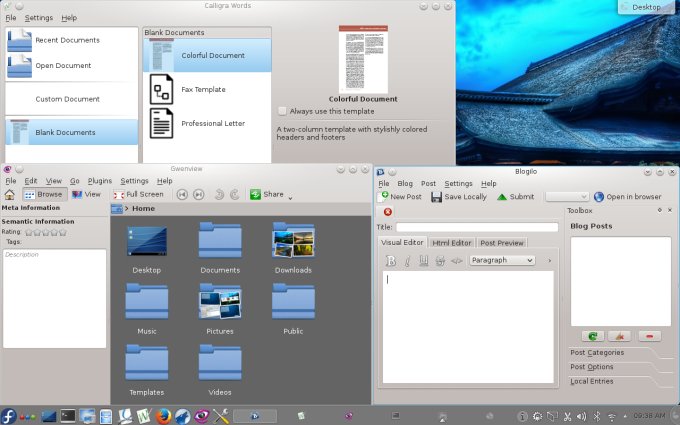Image resolution: width=680 pixels, height=425 pixels.
Task: Toggle Browse mode in Gwenview toolbar
Action: (x=44, y=194)
